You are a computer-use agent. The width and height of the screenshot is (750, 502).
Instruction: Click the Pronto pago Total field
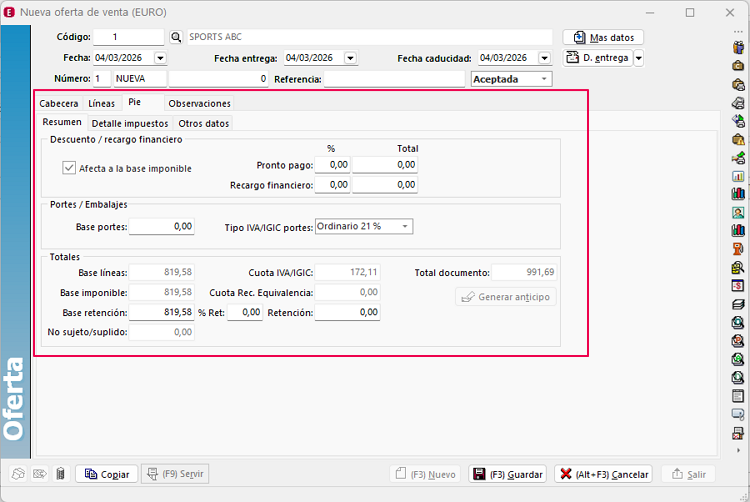tap(385, 164)
